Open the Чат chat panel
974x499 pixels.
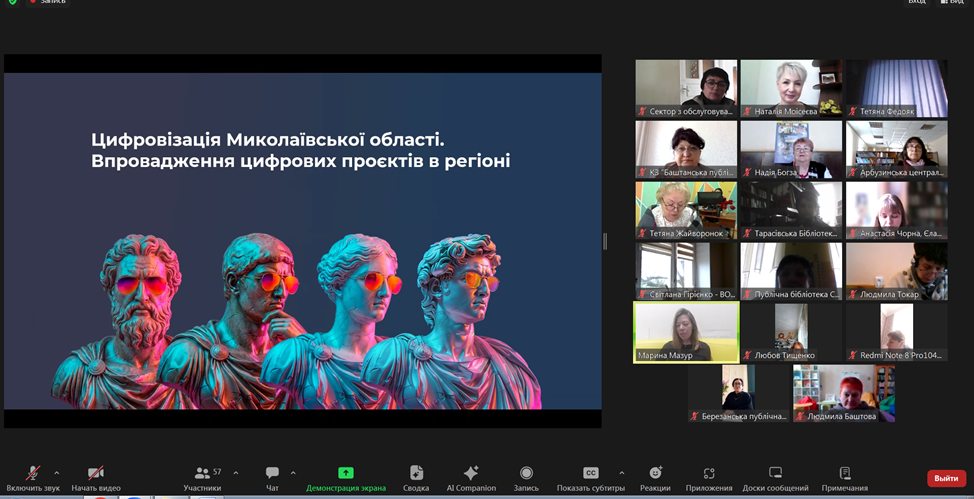click(272, 478)
